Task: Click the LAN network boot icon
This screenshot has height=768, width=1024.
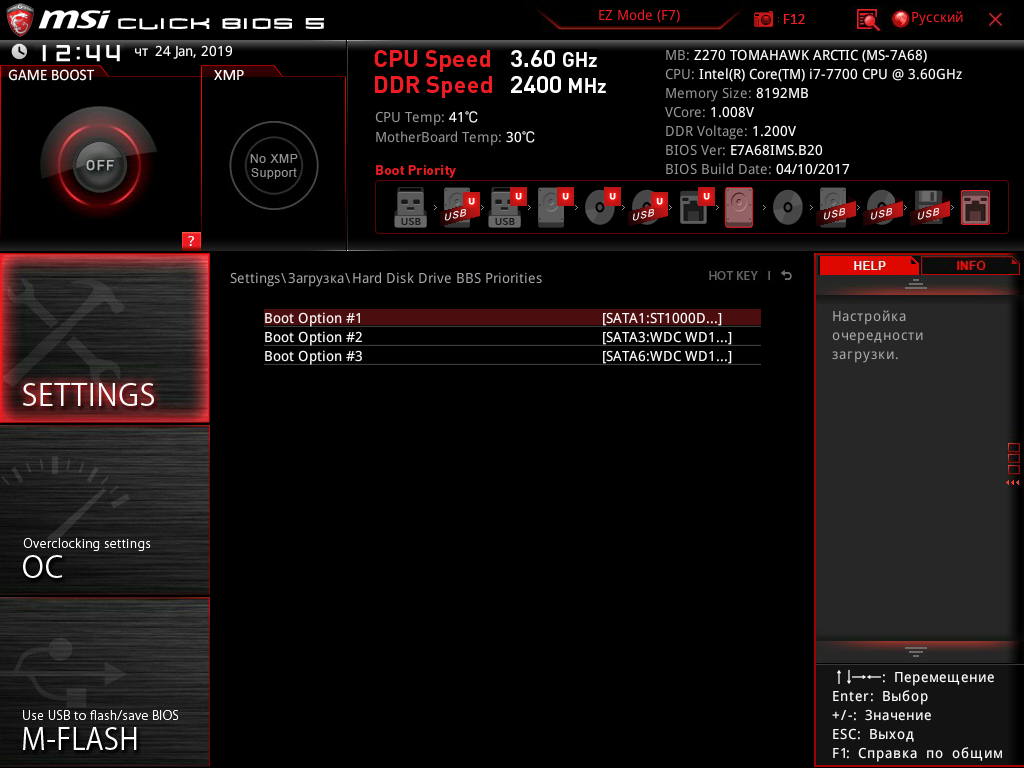Action: coord(974,206)
